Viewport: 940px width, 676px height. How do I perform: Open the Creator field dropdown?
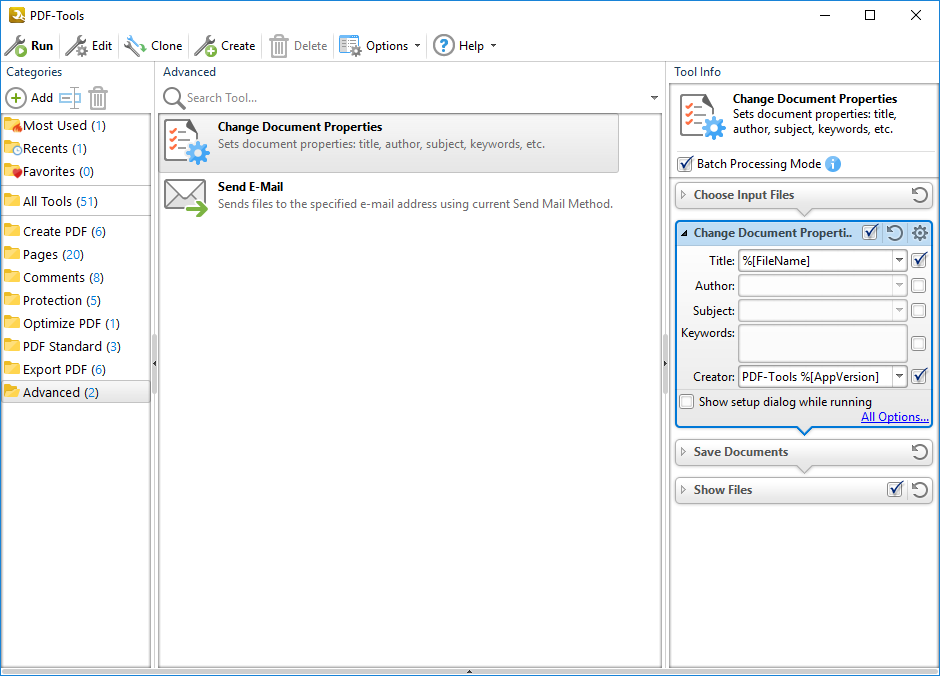(x=899, y=377)
